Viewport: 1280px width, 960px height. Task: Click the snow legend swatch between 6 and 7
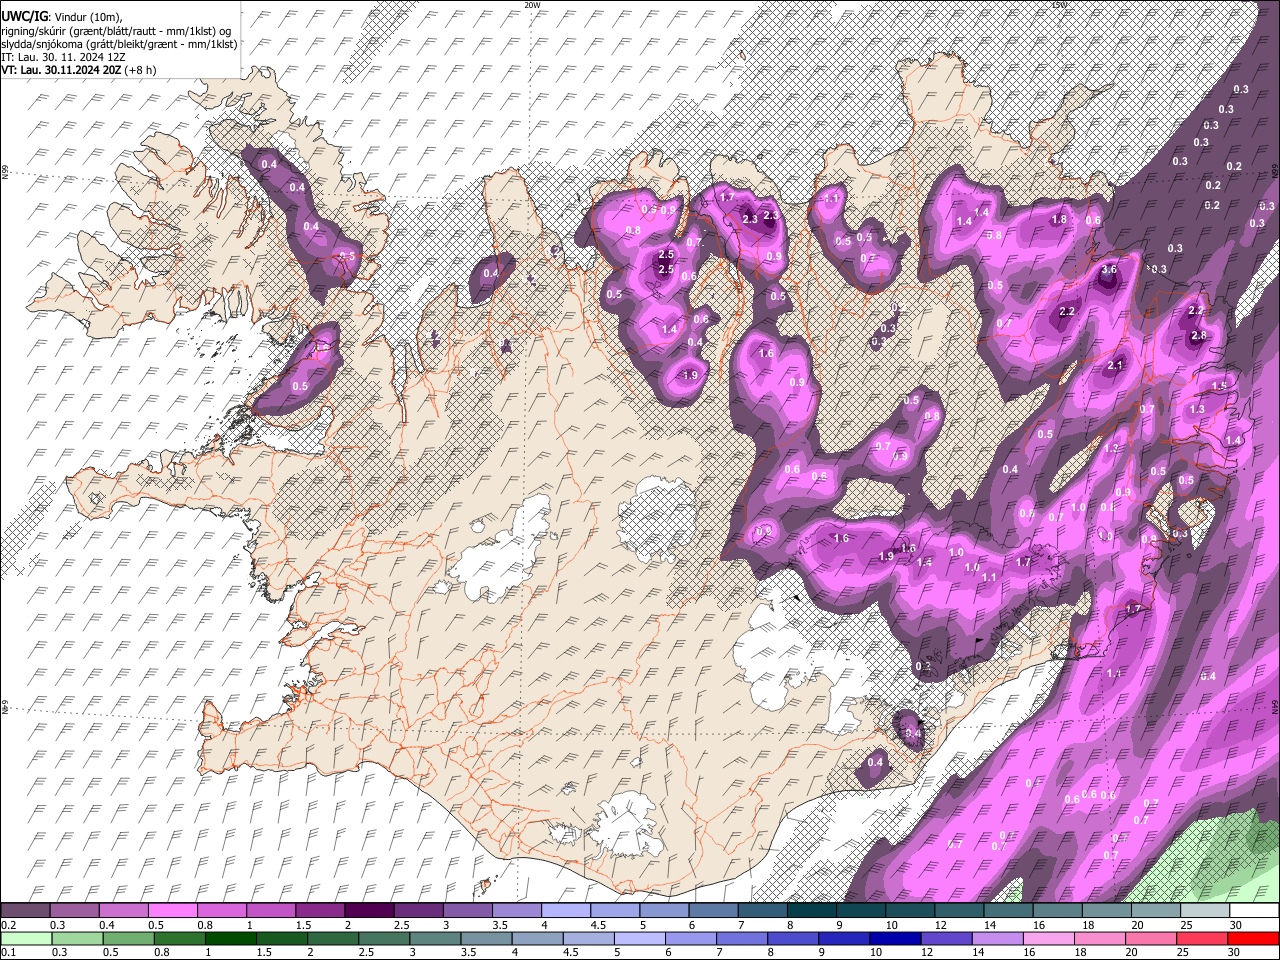(x=713, y=911)
